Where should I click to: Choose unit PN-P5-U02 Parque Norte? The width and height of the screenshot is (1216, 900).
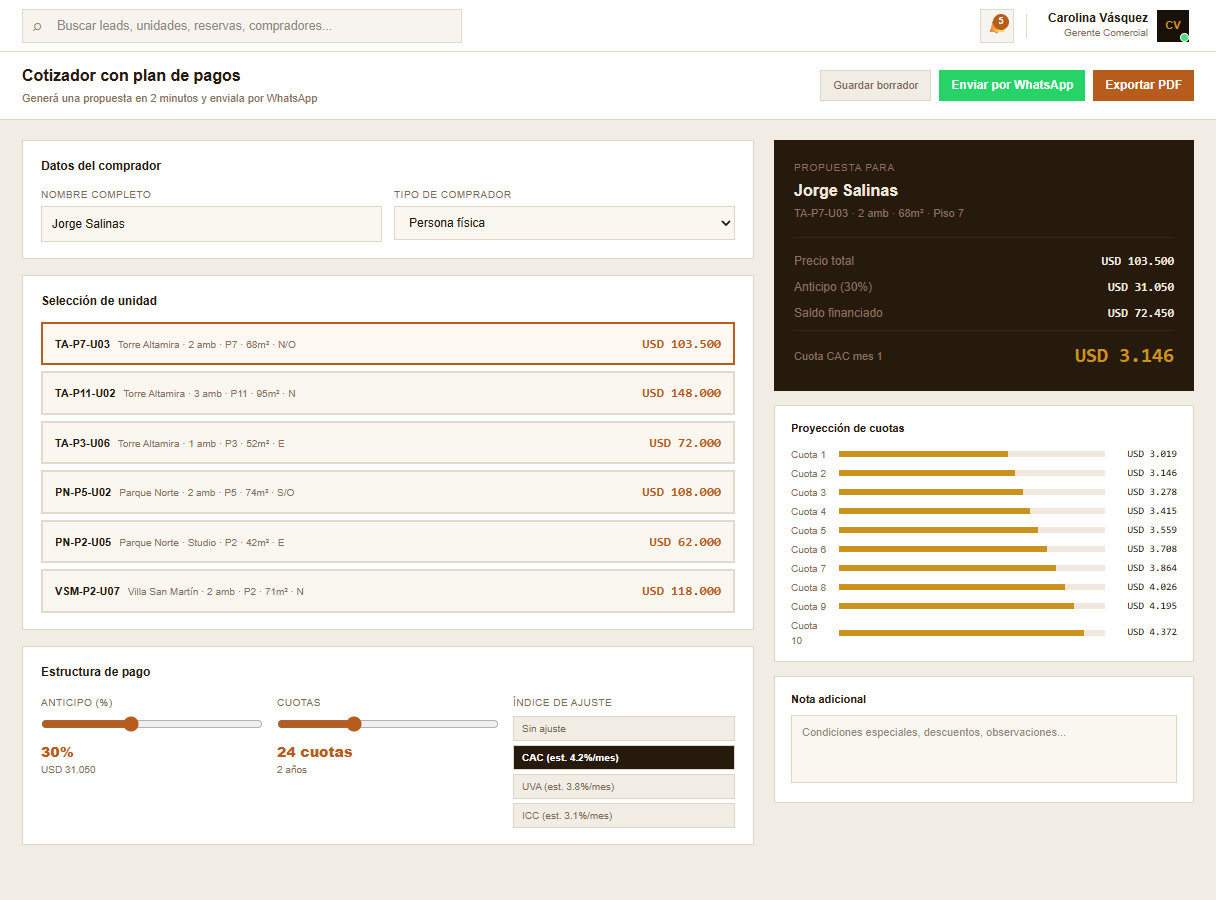pos(387,492)
